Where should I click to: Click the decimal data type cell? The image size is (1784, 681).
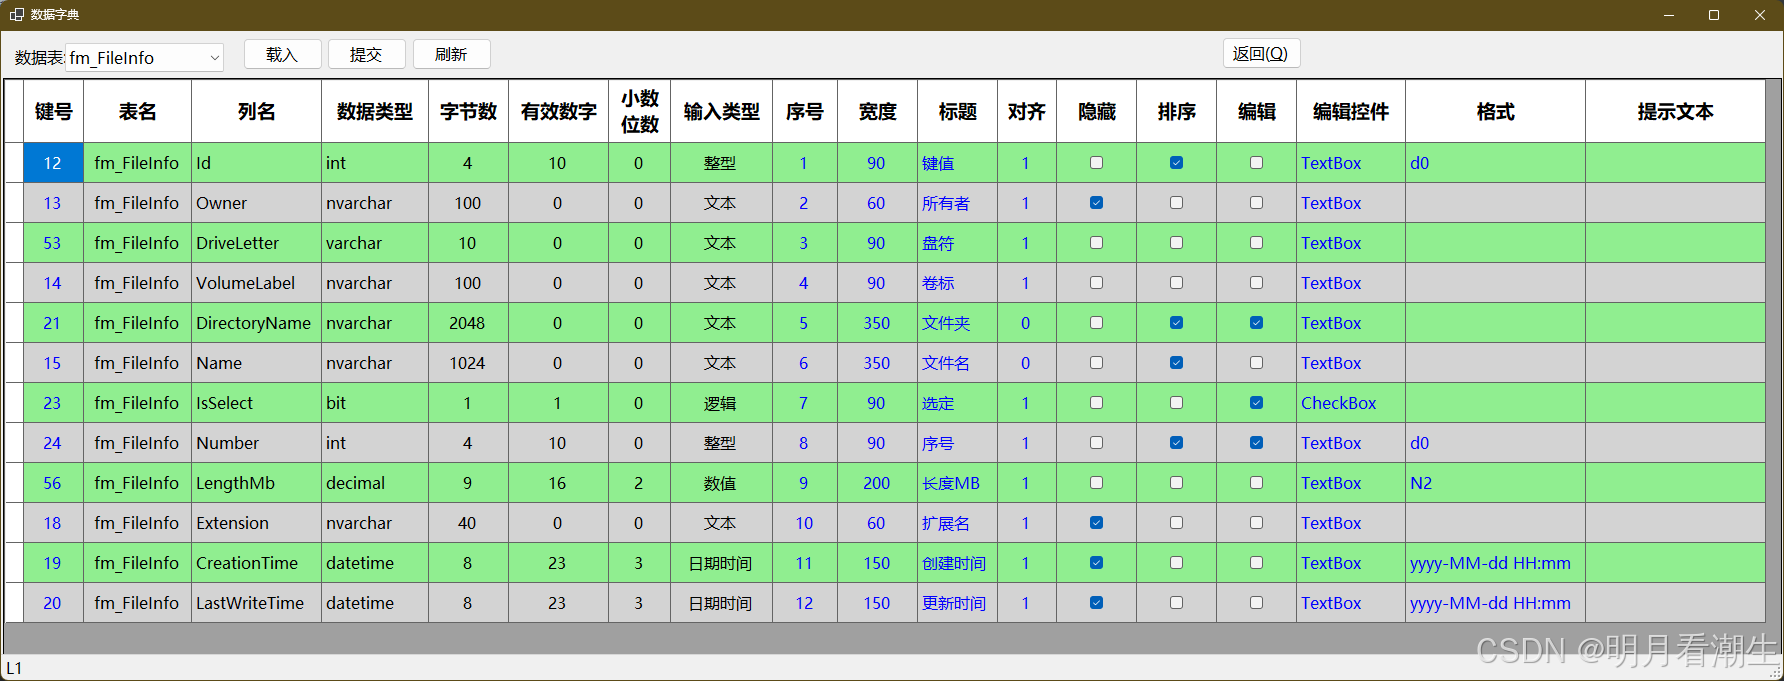pyautogui.click(x=375, y=483)
